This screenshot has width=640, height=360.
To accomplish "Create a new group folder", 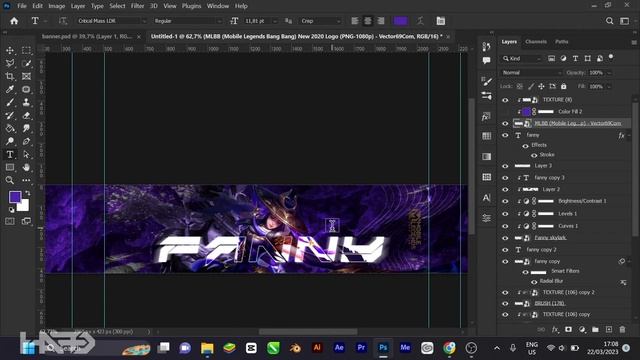I will (x=595, y=329).
